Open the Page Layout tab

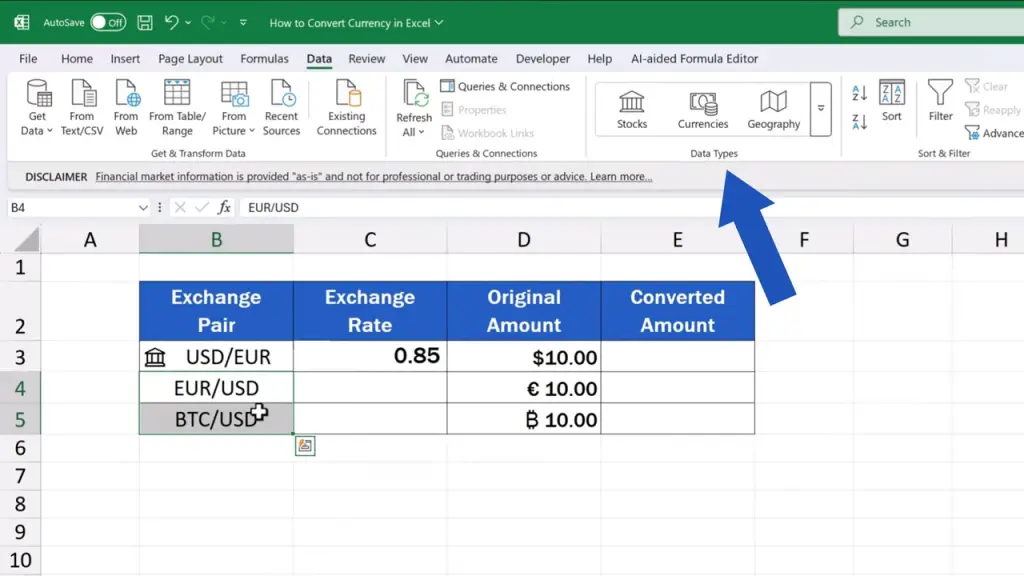point(190,59)
